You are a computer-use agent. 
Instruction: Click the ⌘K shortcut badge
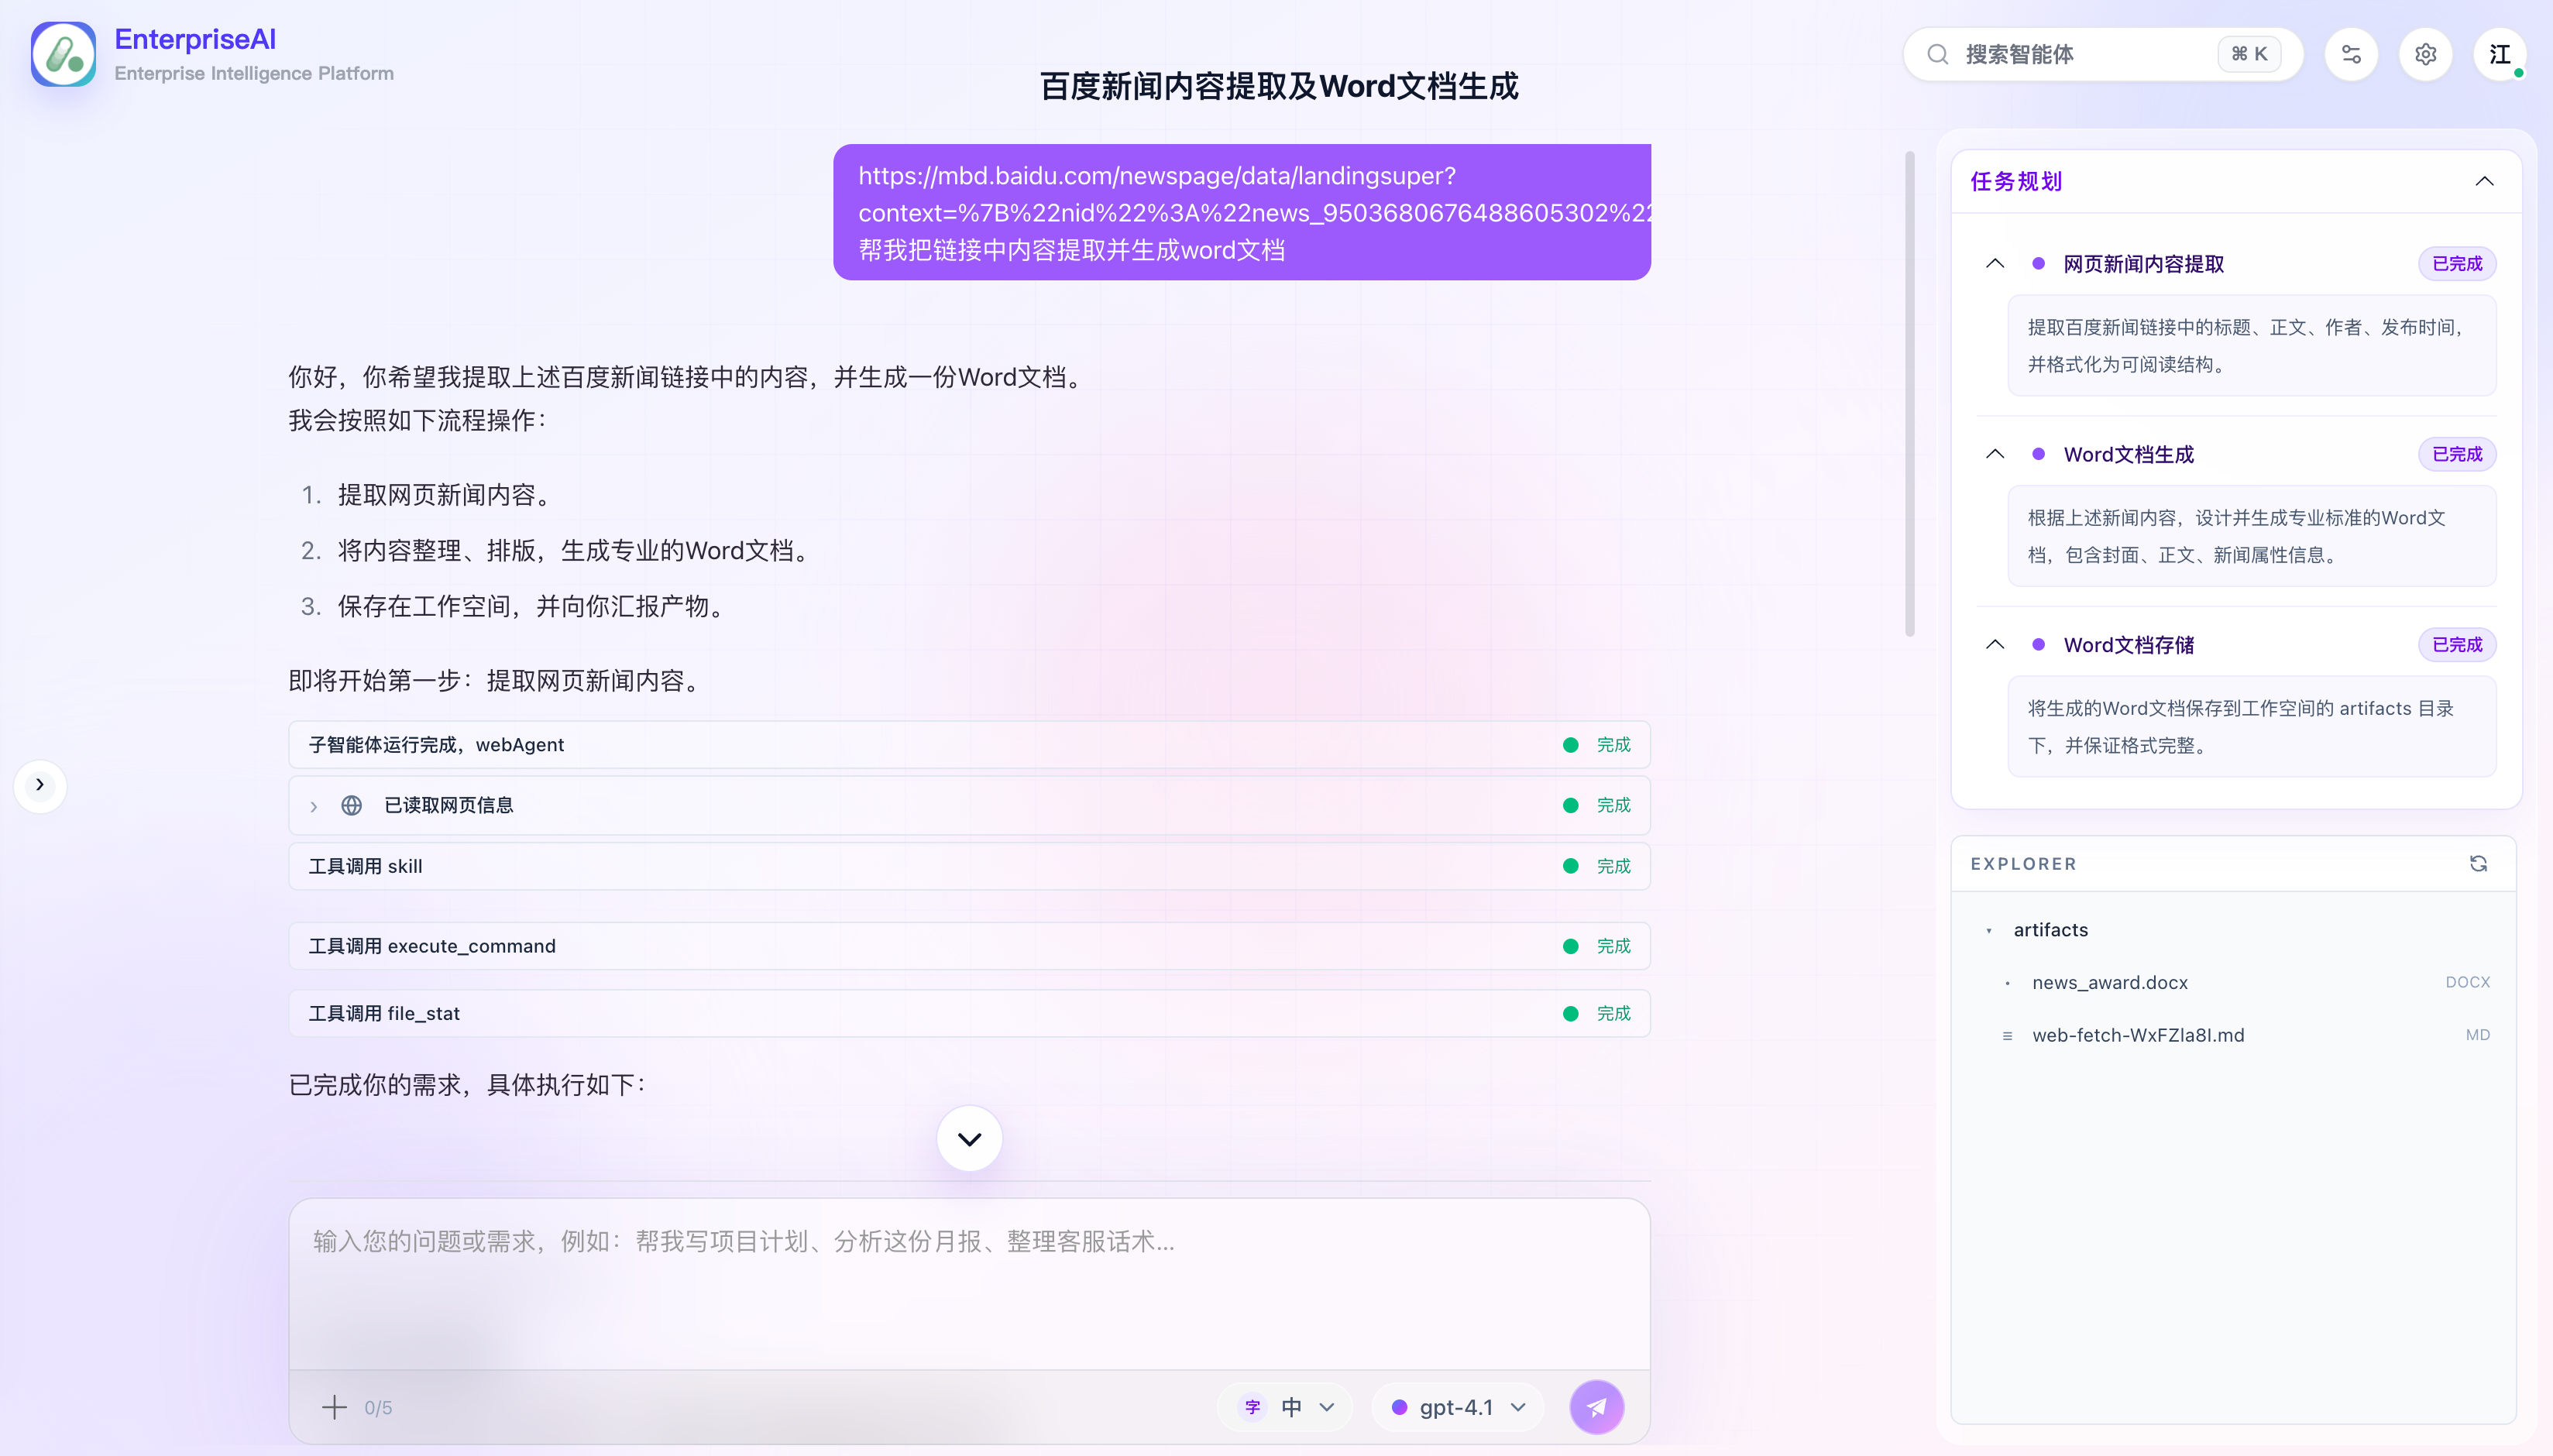pyautogui.click(x=2249, y=54)
